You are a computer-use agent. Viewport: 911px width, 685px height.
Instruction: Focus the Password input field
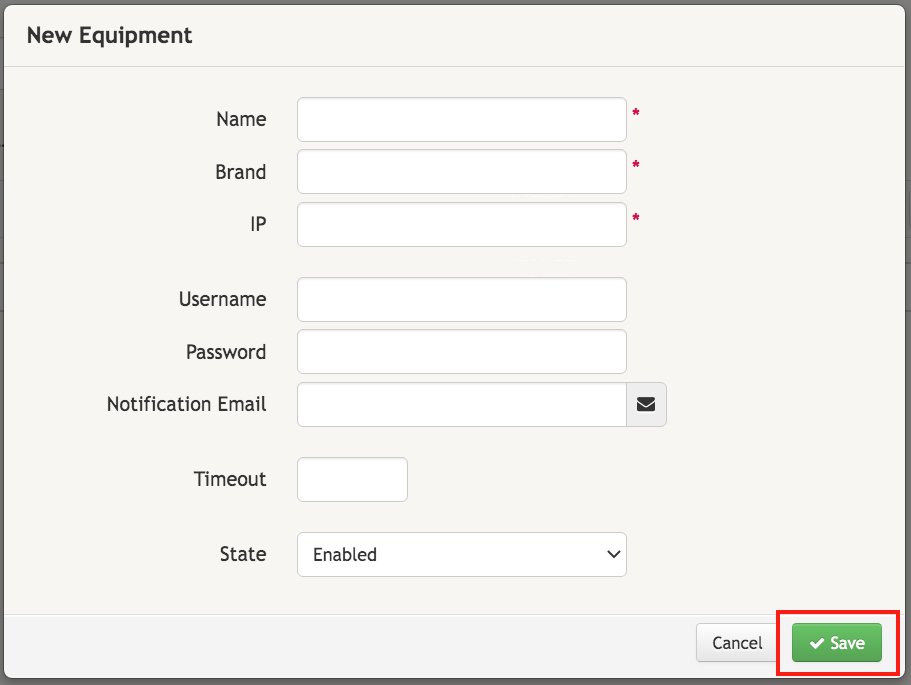(460, 351)
